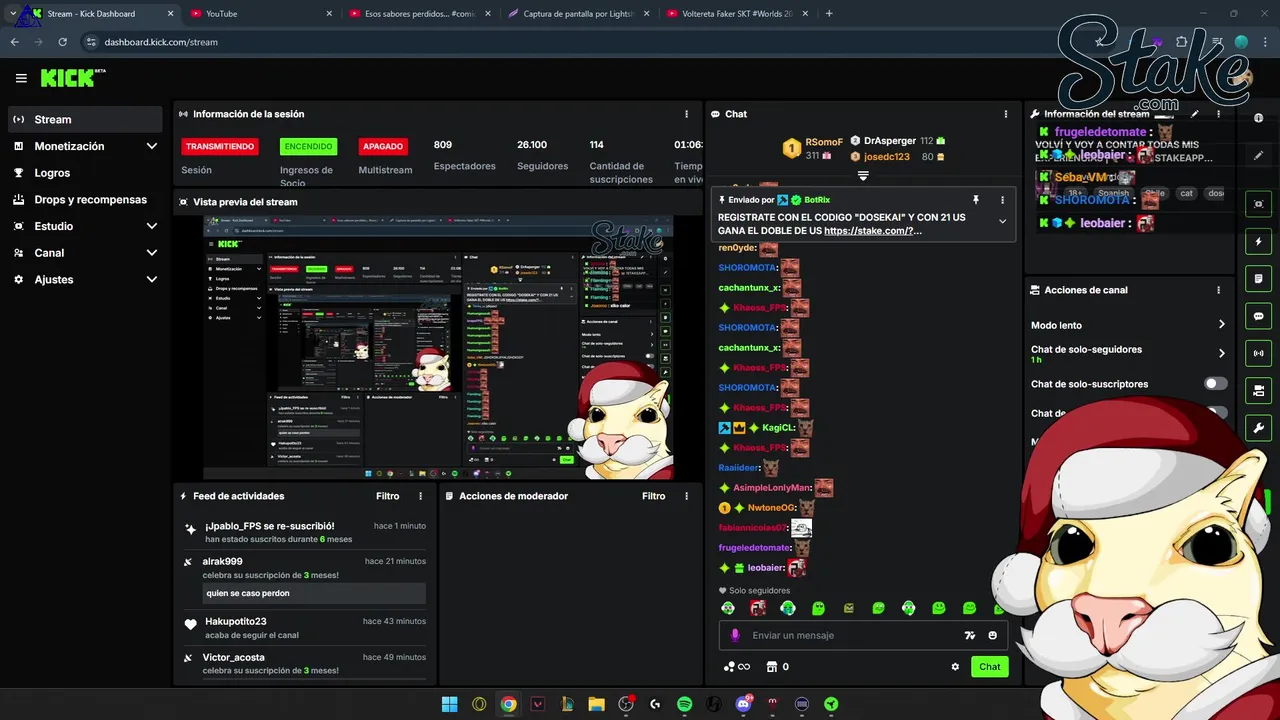Open the Windows Start menu
This screenshot has width=1280, height=720.
tap(450, 704)
